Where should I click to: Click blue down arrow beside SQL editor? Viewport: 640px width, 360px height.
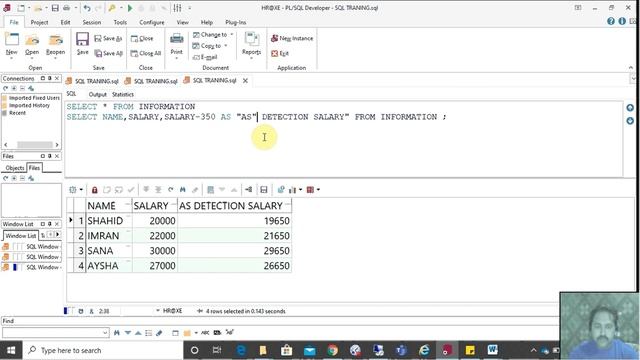pos(630,121)
